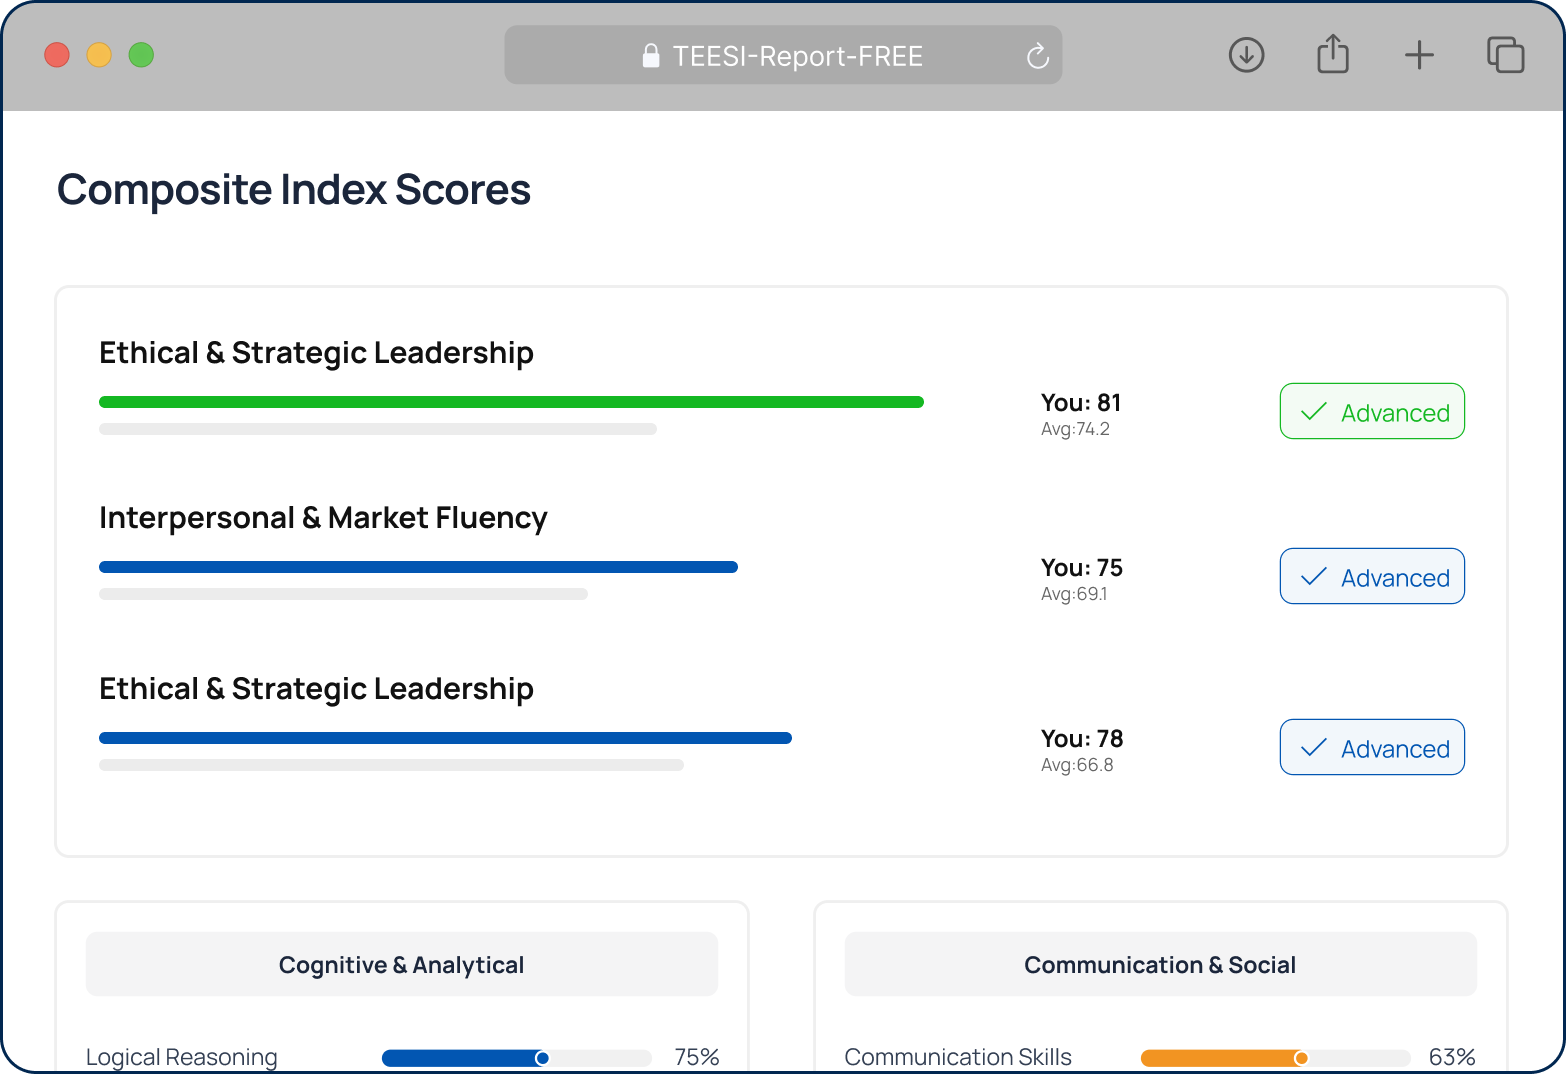This screenshot has width=1566, height=1074.
Task: Reload the page with the refresh icon
Action: tap(1038, 56)
